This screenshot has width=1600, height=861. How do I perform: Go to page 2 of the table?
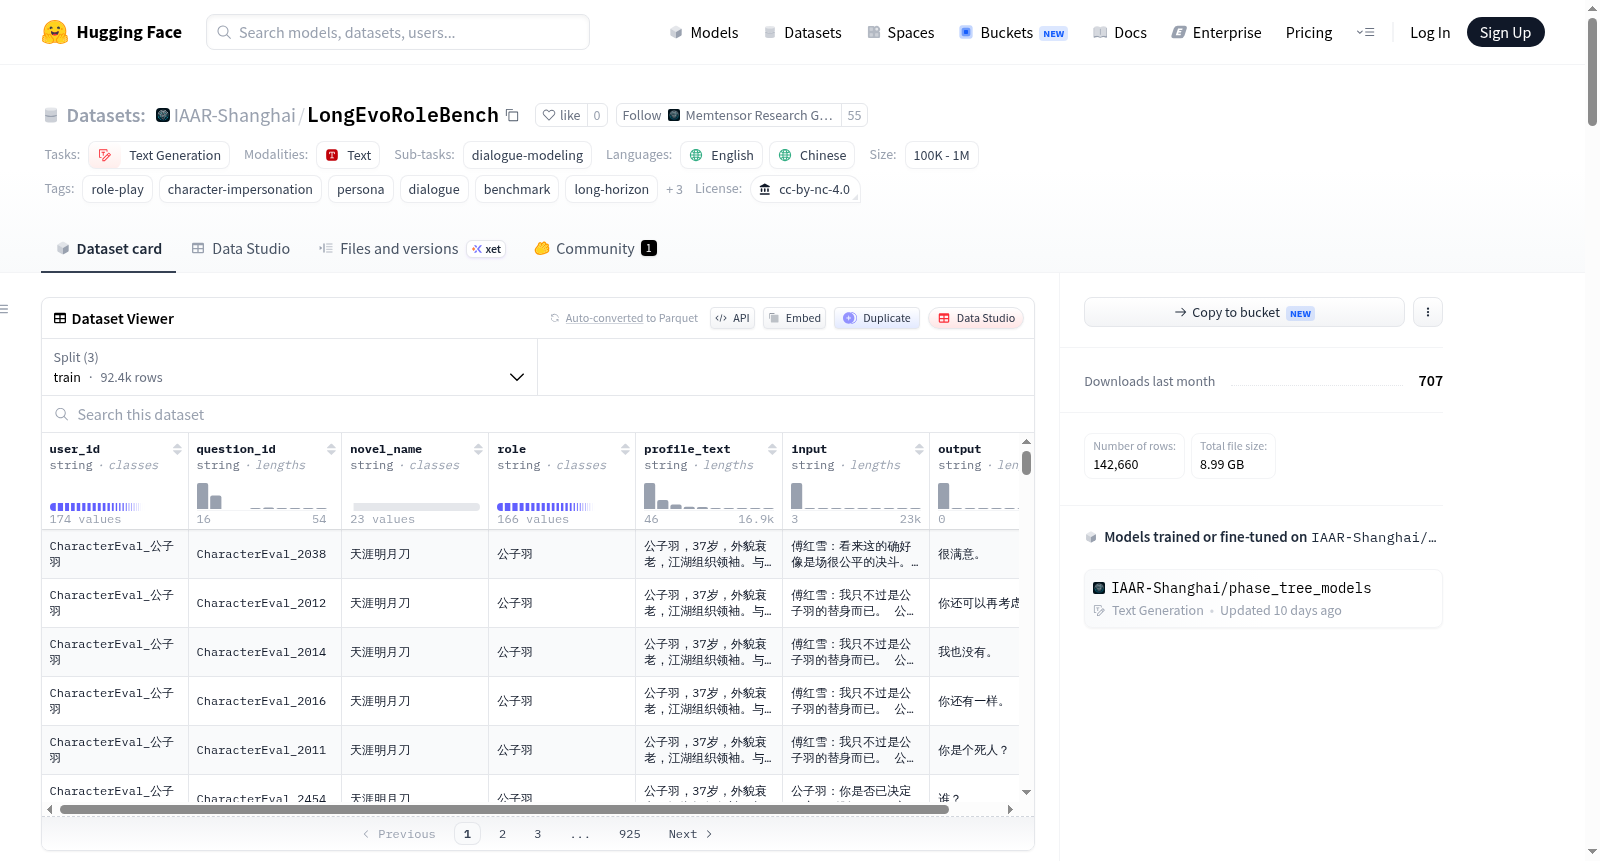502,834
